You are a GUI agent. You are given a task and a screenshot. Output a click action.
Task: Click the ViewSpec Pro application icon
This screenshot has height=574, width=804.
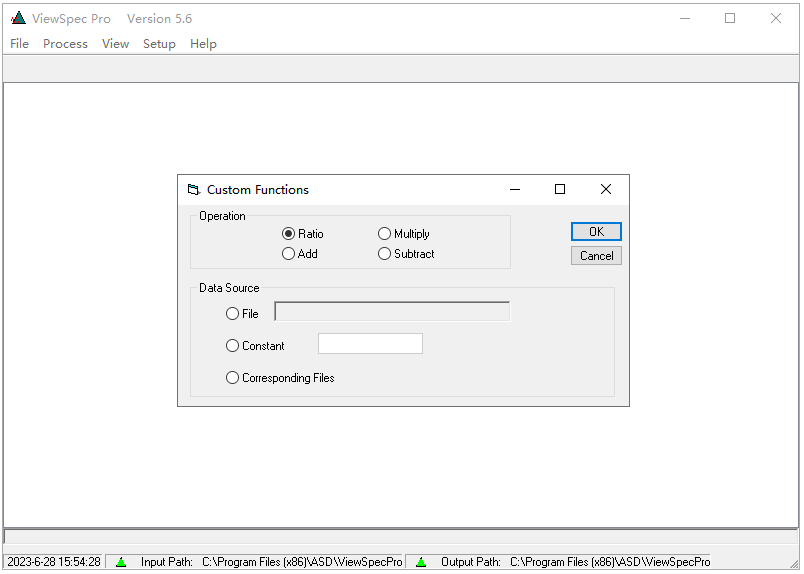click(18, 18)
